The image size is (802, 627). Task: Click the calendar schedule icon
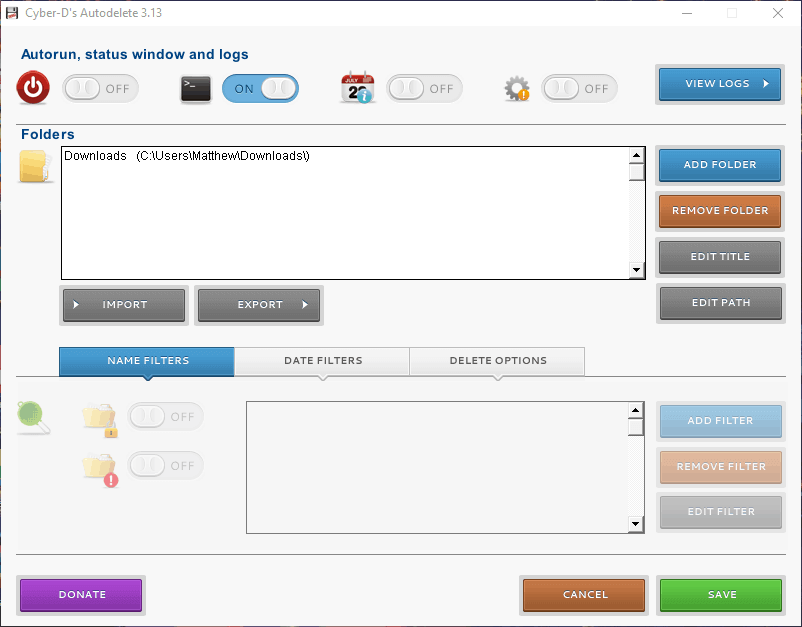[x=356, y=88]
